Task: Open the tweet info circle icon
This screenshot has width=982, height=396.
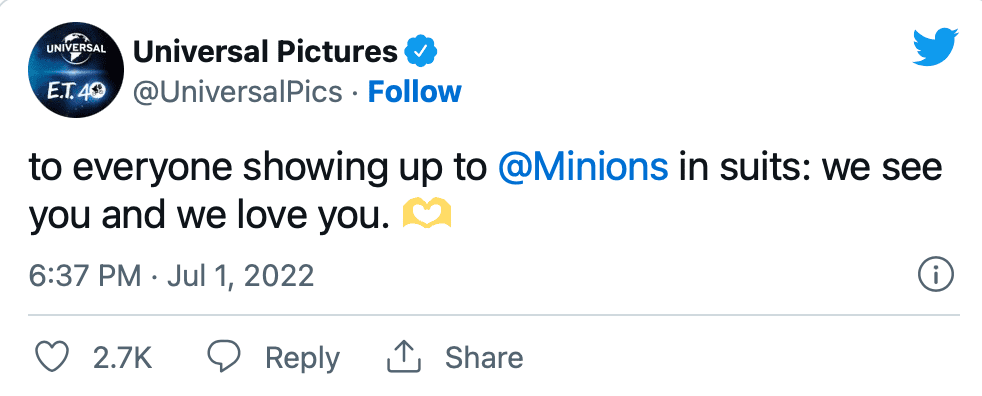Action: click(936, 275)
